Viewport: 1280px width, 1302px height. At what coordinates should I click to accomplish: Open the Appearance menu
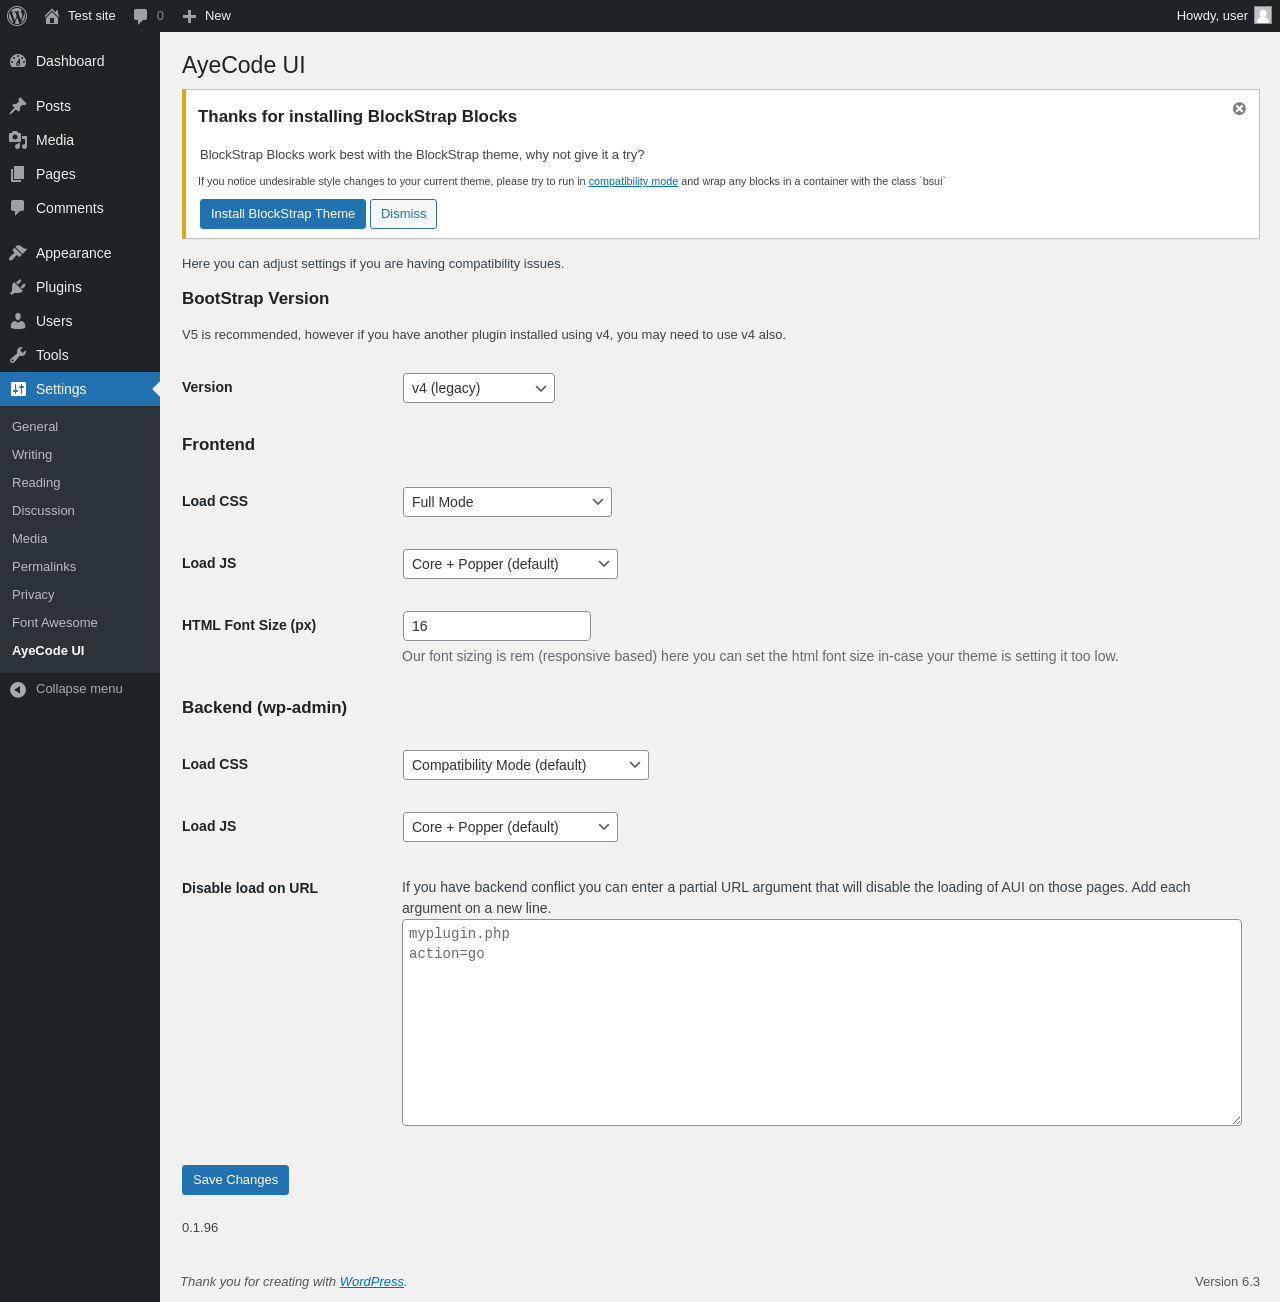pyautogui.click(x=80, y=253)
